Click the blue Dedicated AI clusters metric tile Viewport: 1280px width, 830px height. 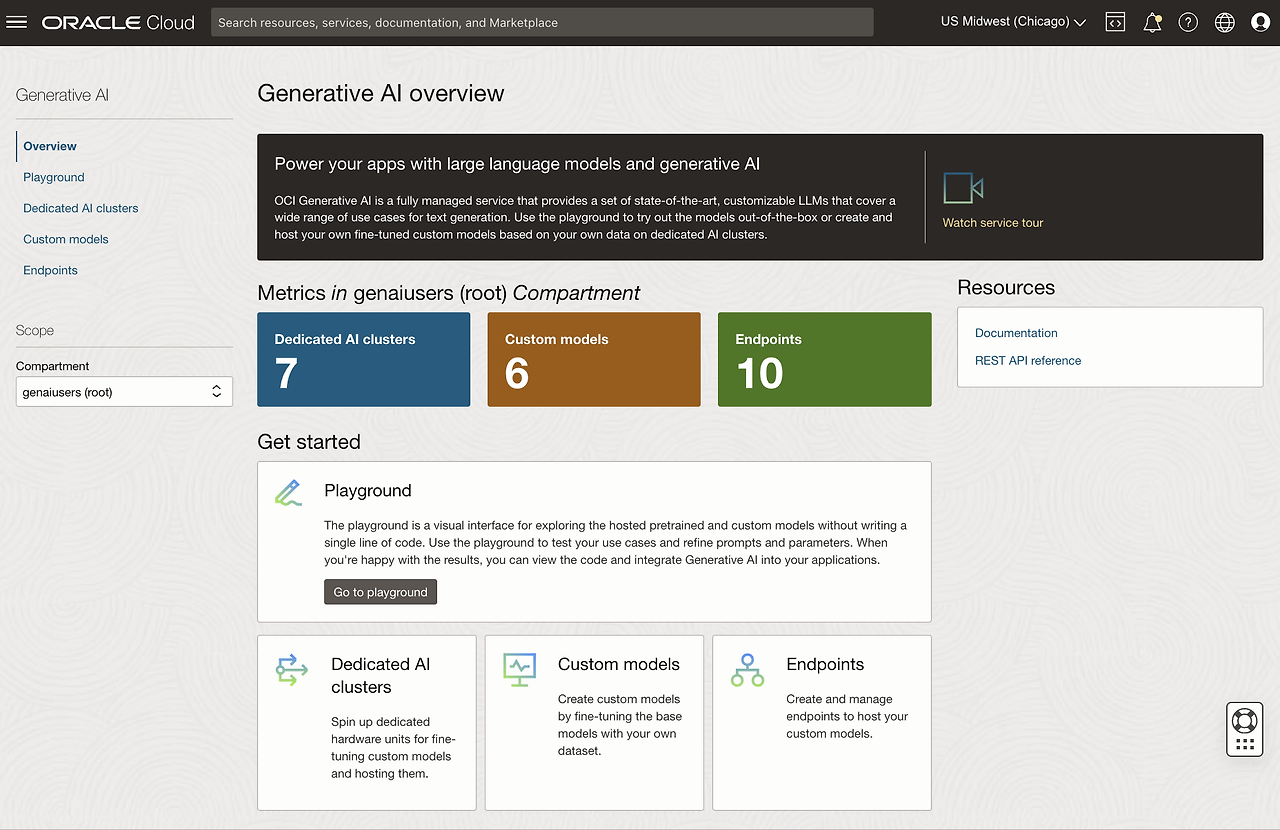pyautogui.click(x=363, y=360)
